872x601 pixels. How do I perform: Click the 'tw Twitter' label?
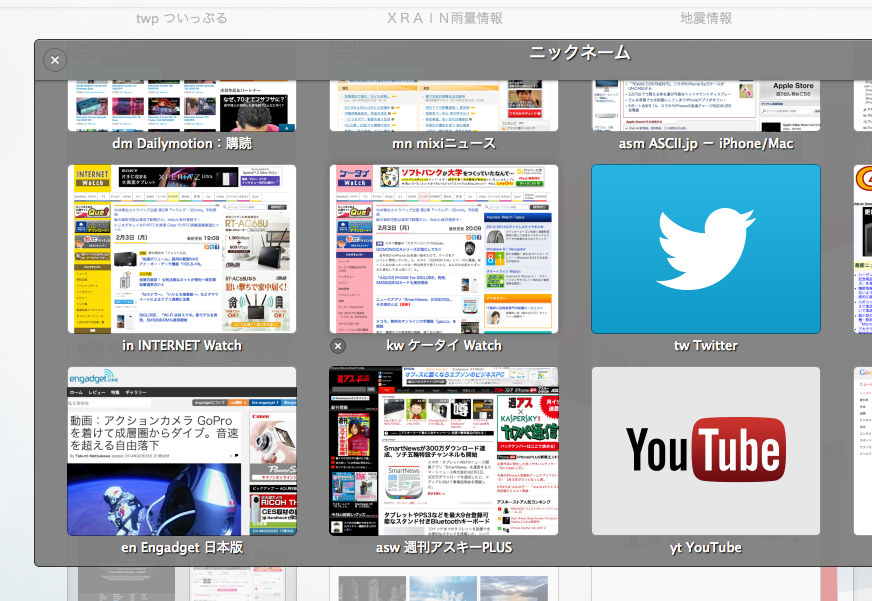[x=706, y=345]
